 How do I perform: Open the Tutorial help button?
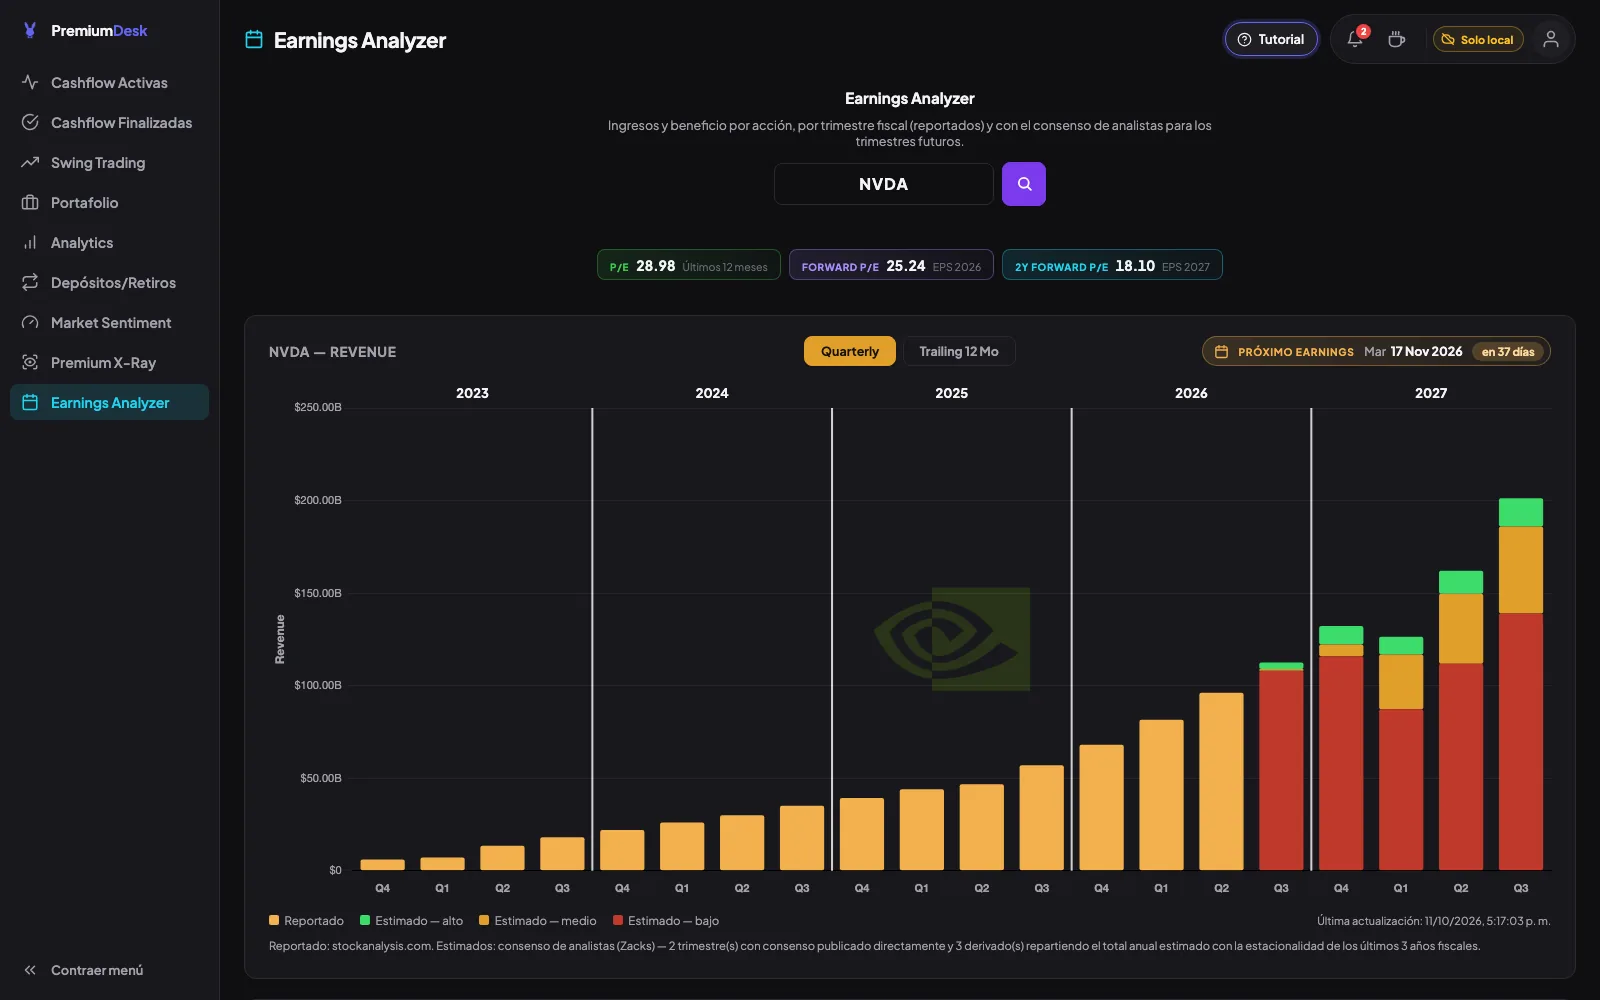point(1271,39)
